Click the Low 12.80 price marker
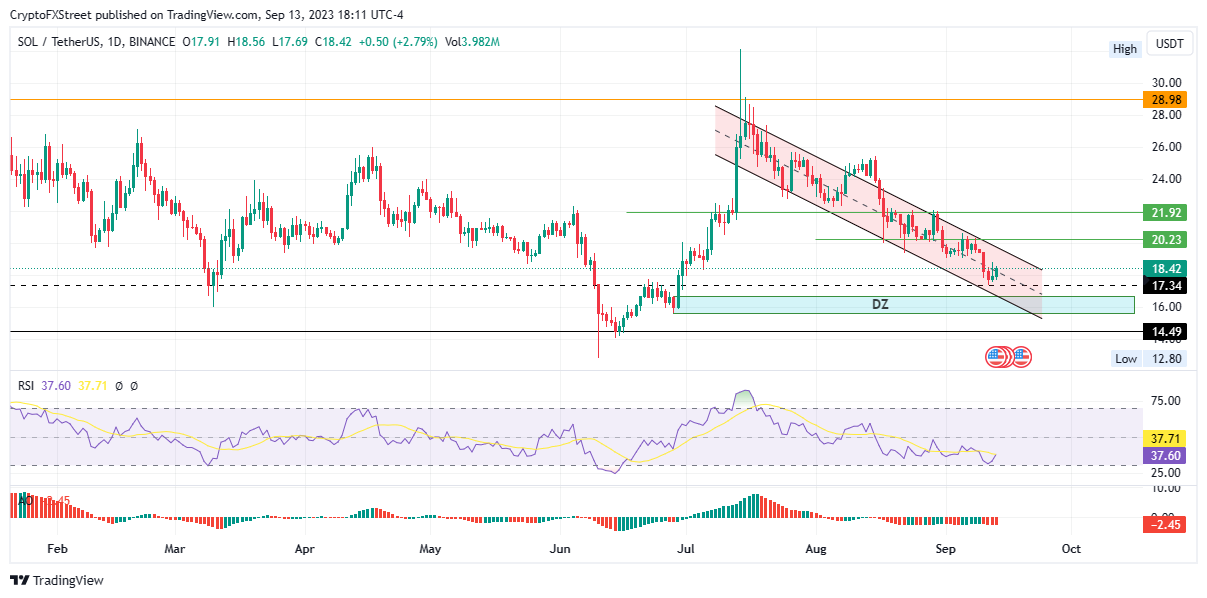 click(x=1148, y=359)
